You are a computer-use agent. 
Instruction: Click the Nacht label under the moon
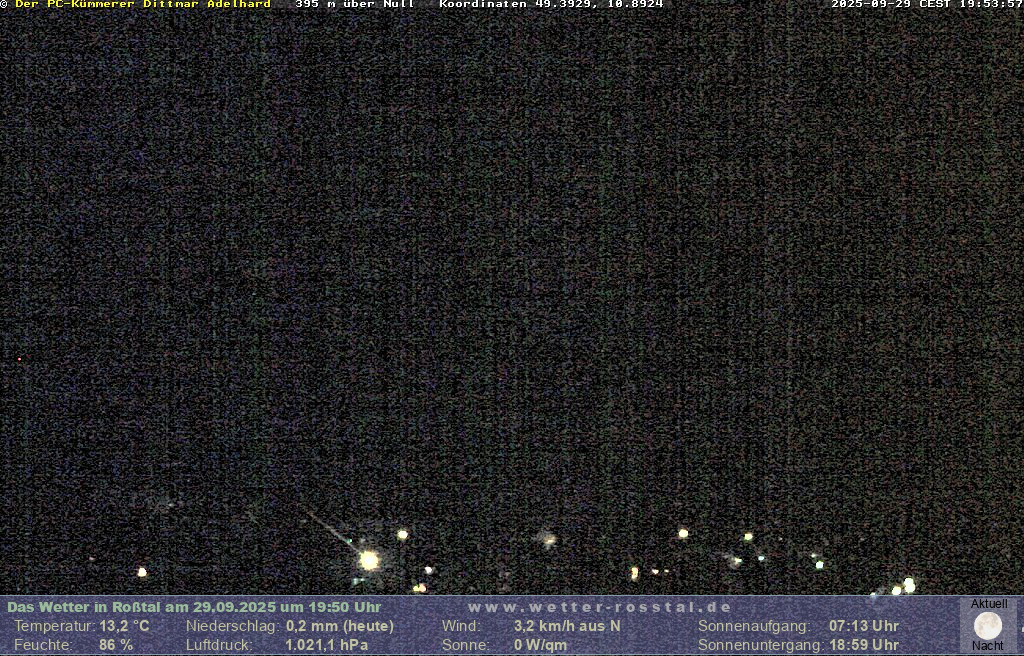(x=988, y=646)
